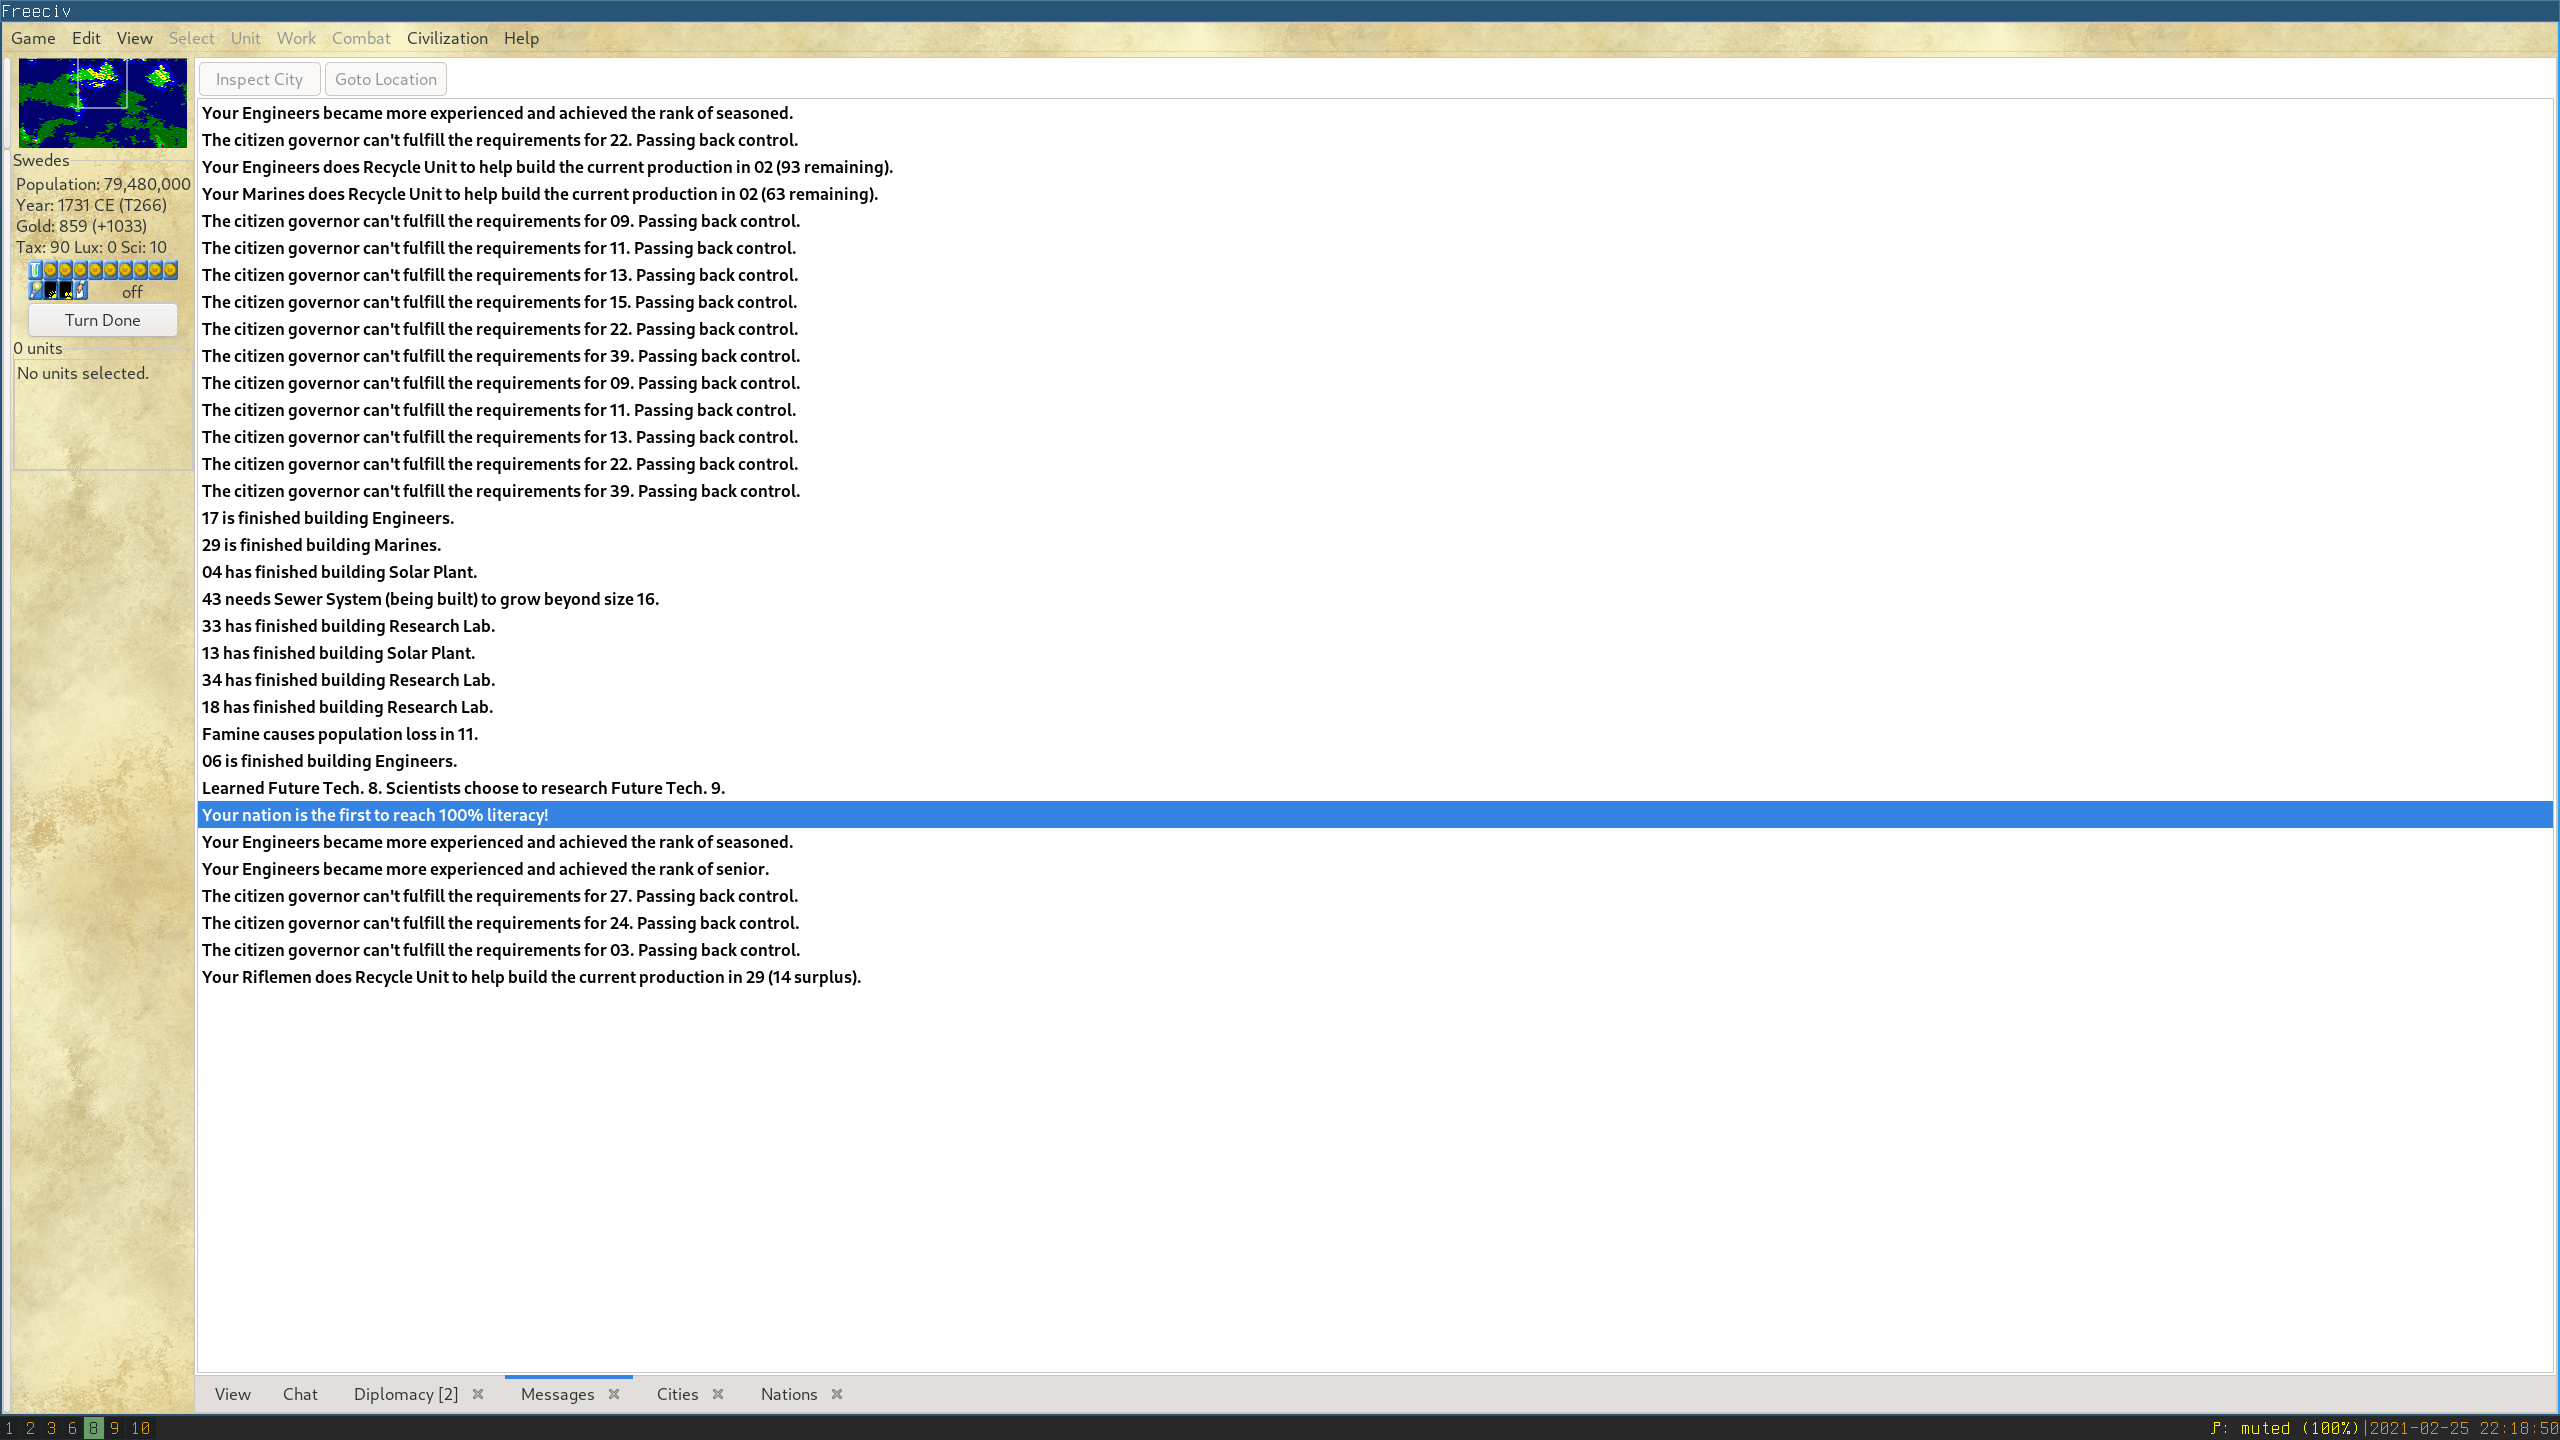The height and width of the screenshot is (1440, 2560).
Task: Close the Nations tab
Action: (x=837, y=1394)
